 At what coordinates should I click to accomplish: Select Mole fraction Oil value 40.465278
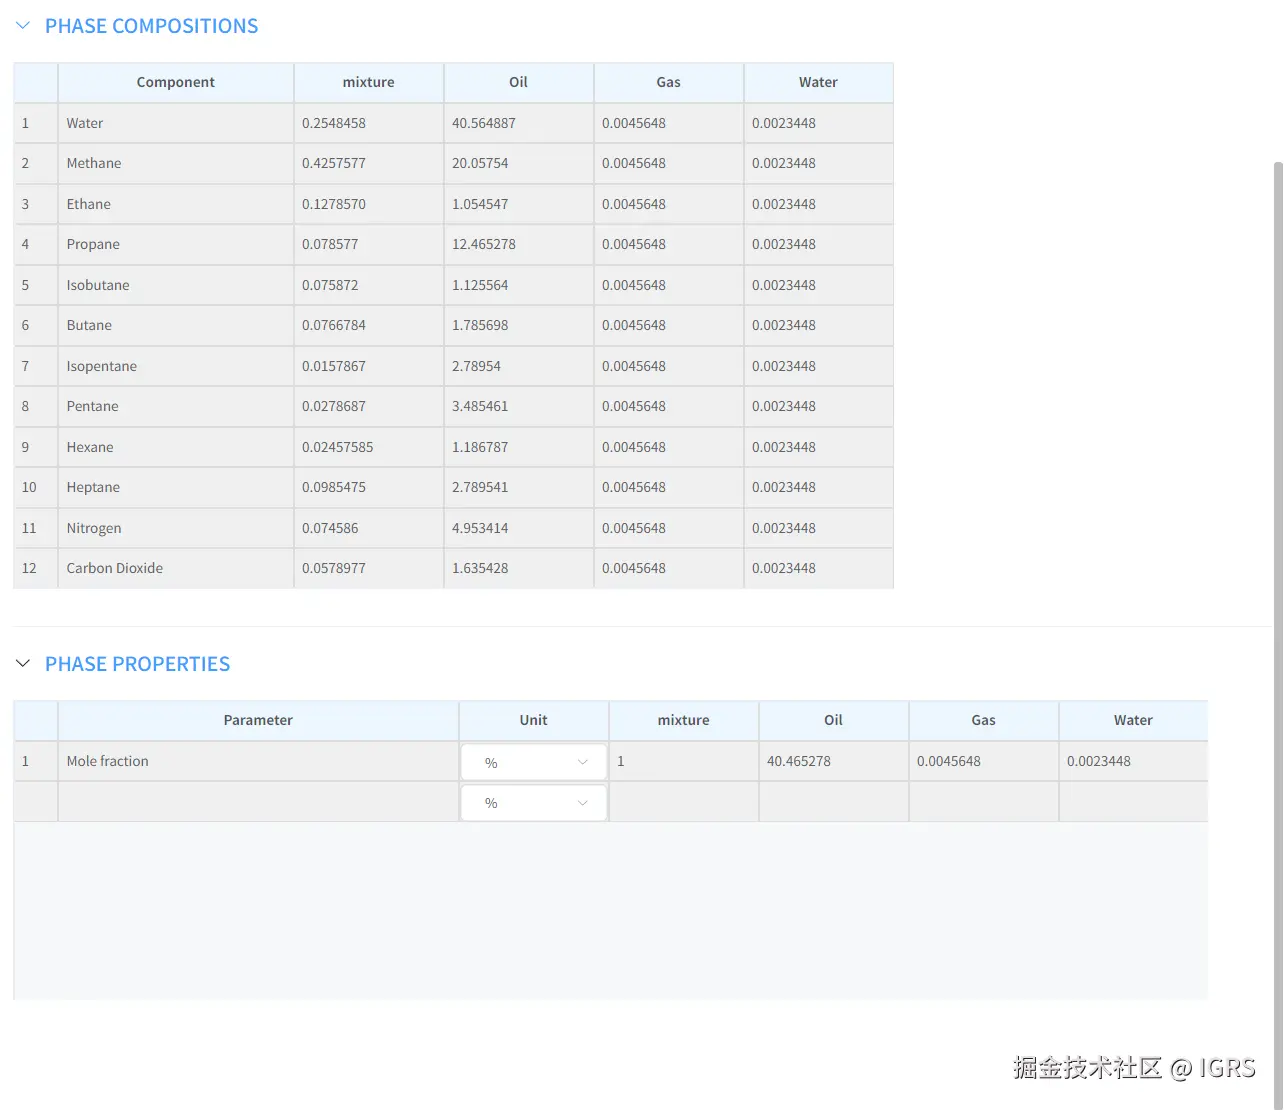click(x=799, y=761)
